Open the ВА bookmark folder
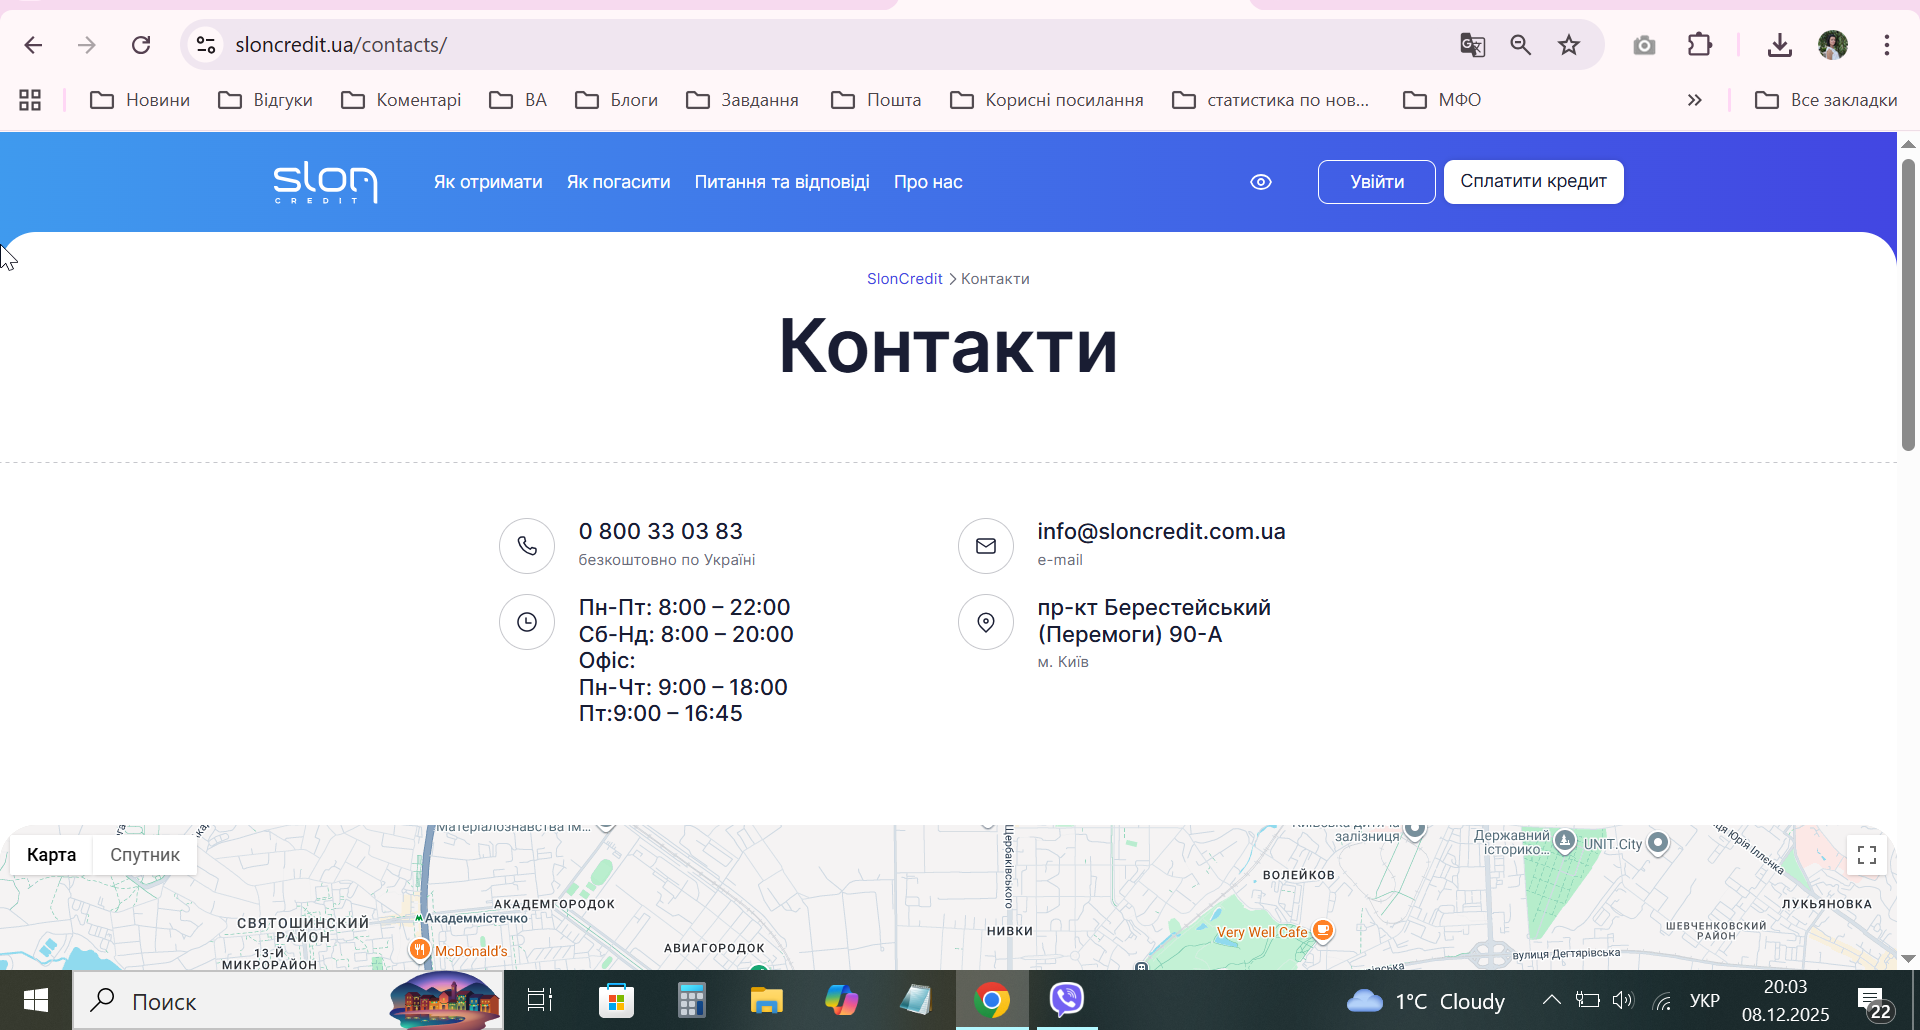 (x=518, y=100)
